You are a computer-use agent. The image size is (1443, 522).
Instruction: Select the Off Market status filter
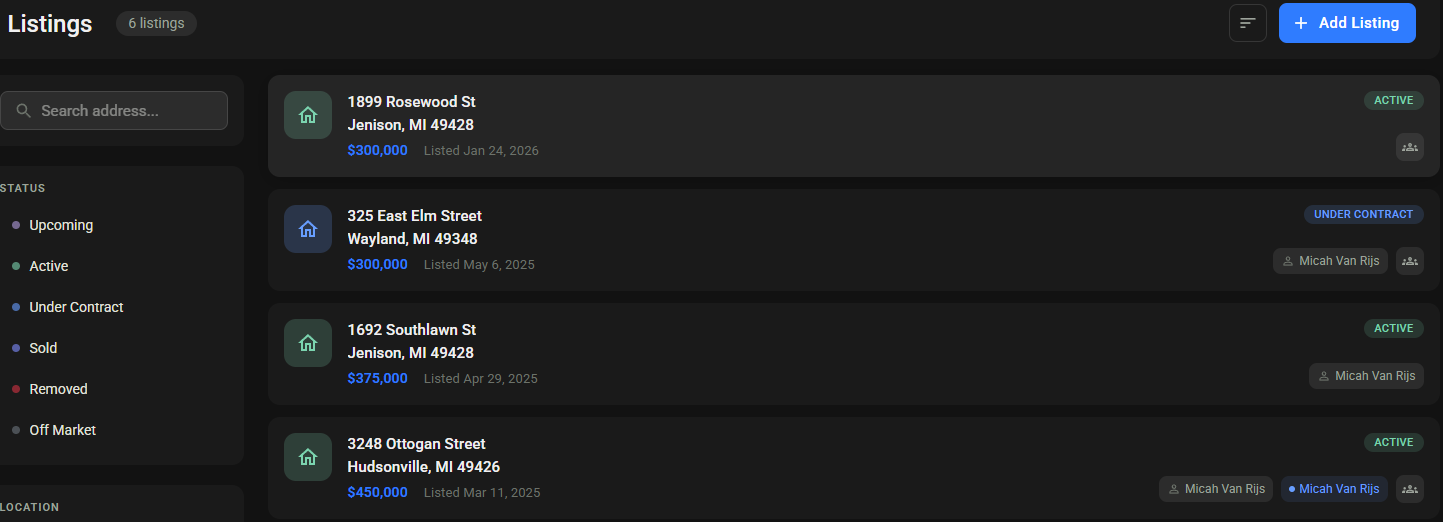coord(62,430)
